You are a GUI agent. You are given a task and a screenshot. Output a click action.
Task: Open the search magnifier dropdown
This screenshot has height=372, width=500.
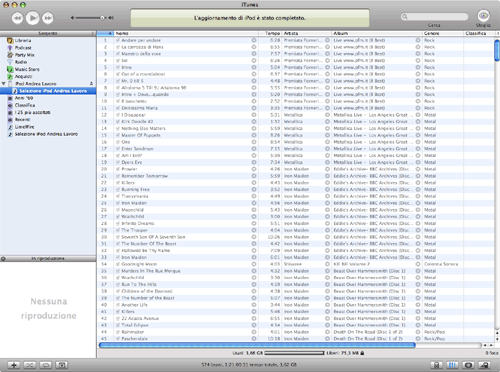tap(405, 17)
